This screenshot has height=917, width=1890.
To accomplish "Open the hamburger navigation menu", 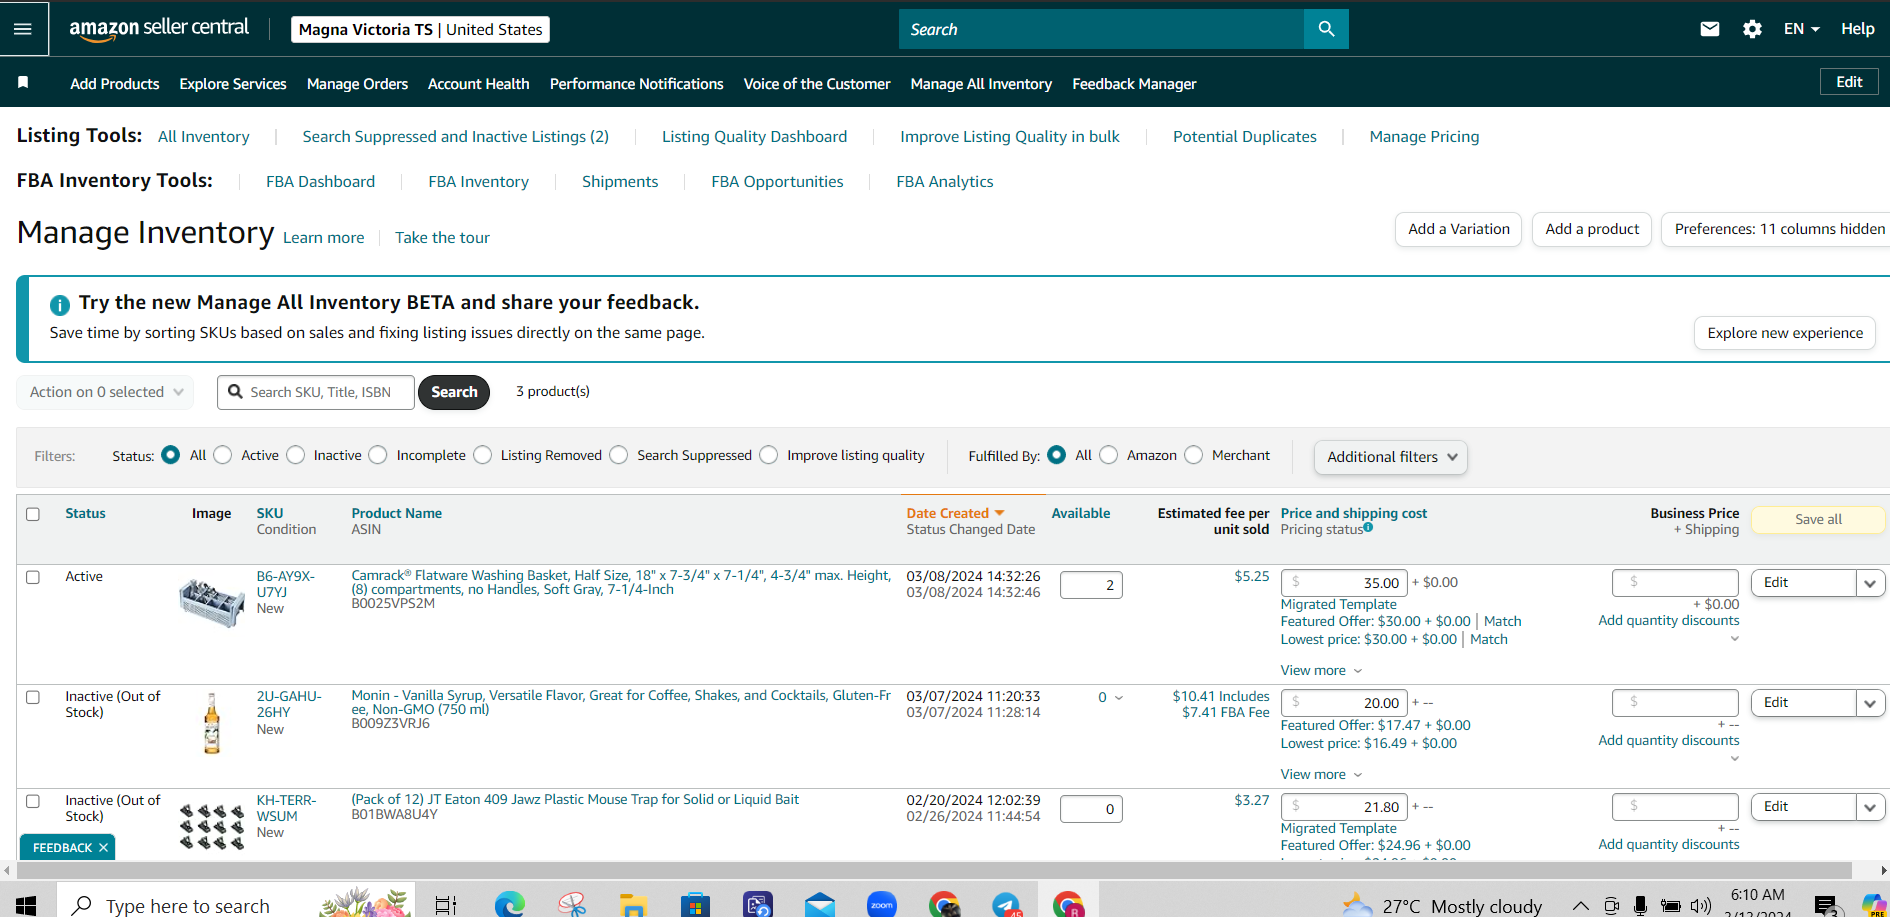I will [22, 29].
